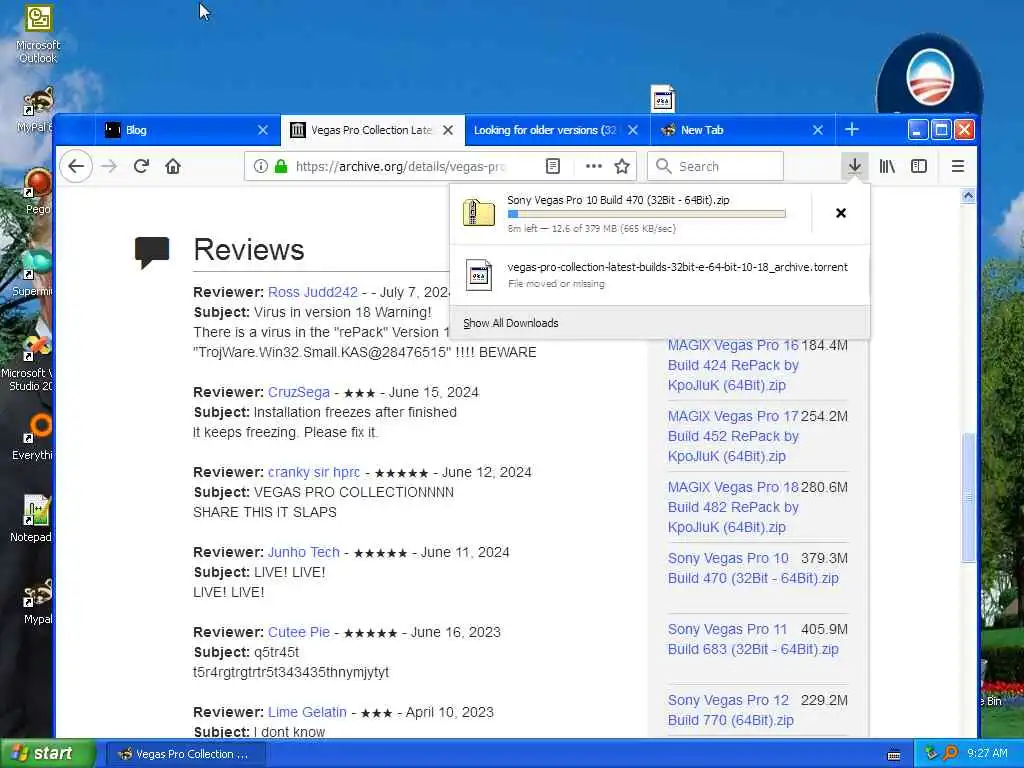This screenshot has height=768, width=1024.
Task: Focus the browser Search box
Action: point(715,167)
